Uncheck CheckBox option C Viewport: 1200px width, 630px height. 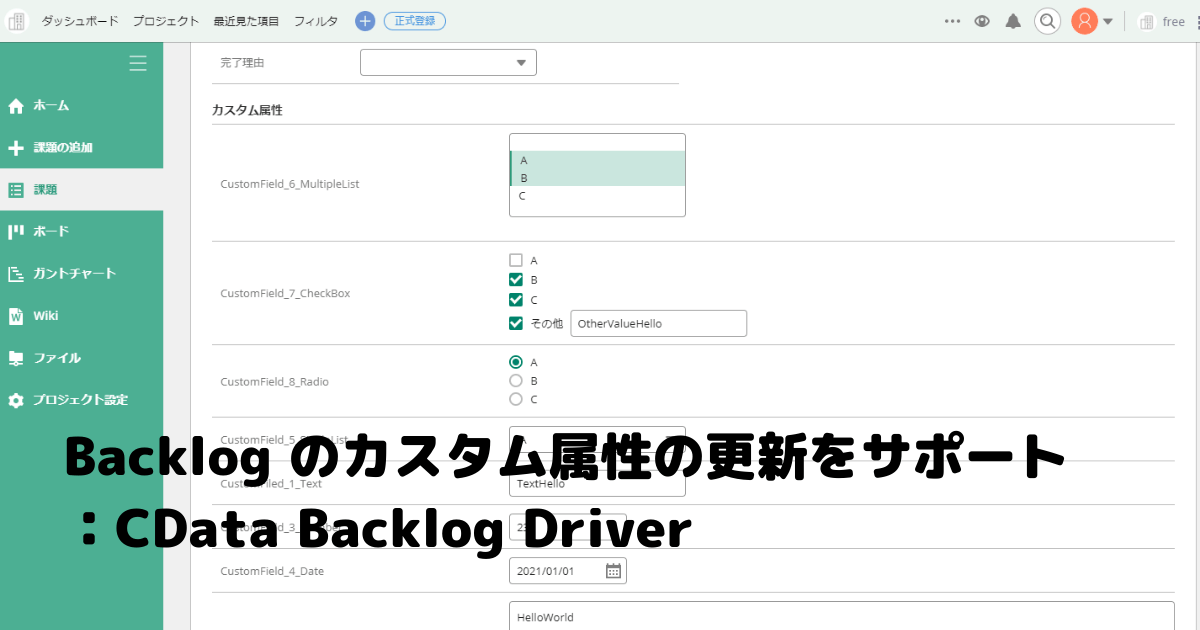point(516,300)
